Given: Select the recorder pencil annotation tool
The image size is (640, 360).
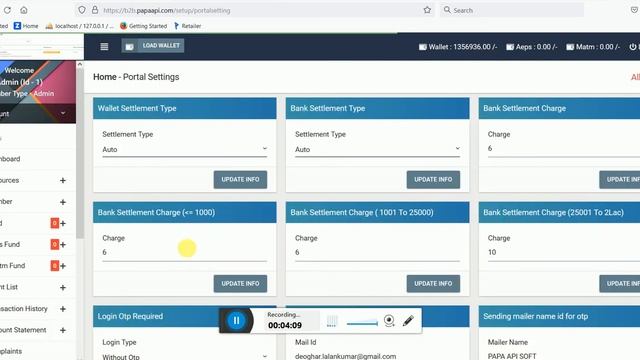Looking at the screenshot, I should click(x=408, y=321).
